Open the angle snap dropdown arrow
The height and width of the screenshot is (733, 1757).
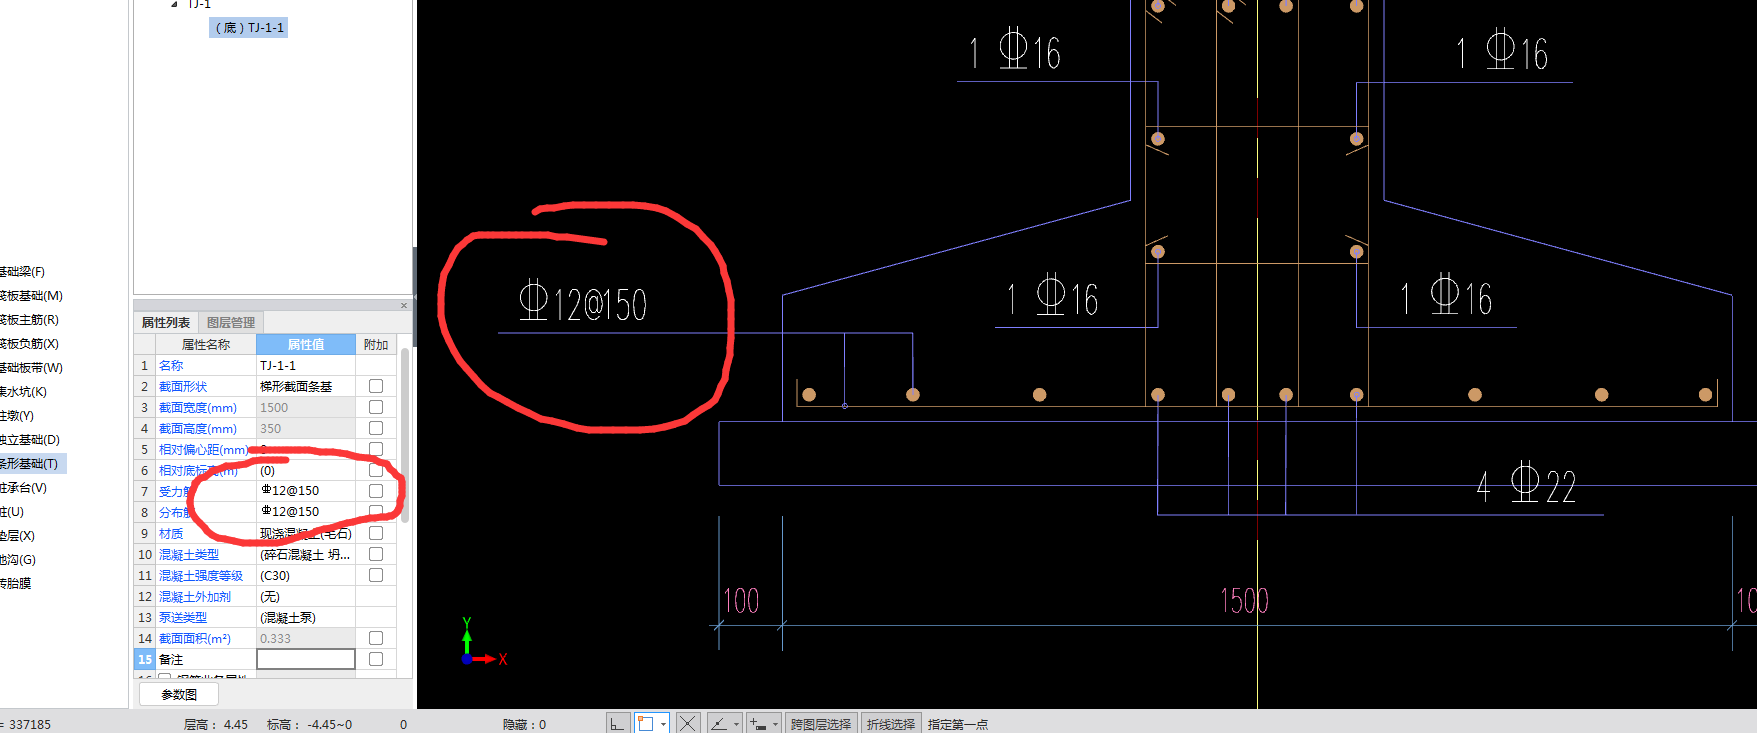click(x=737, y=723)
